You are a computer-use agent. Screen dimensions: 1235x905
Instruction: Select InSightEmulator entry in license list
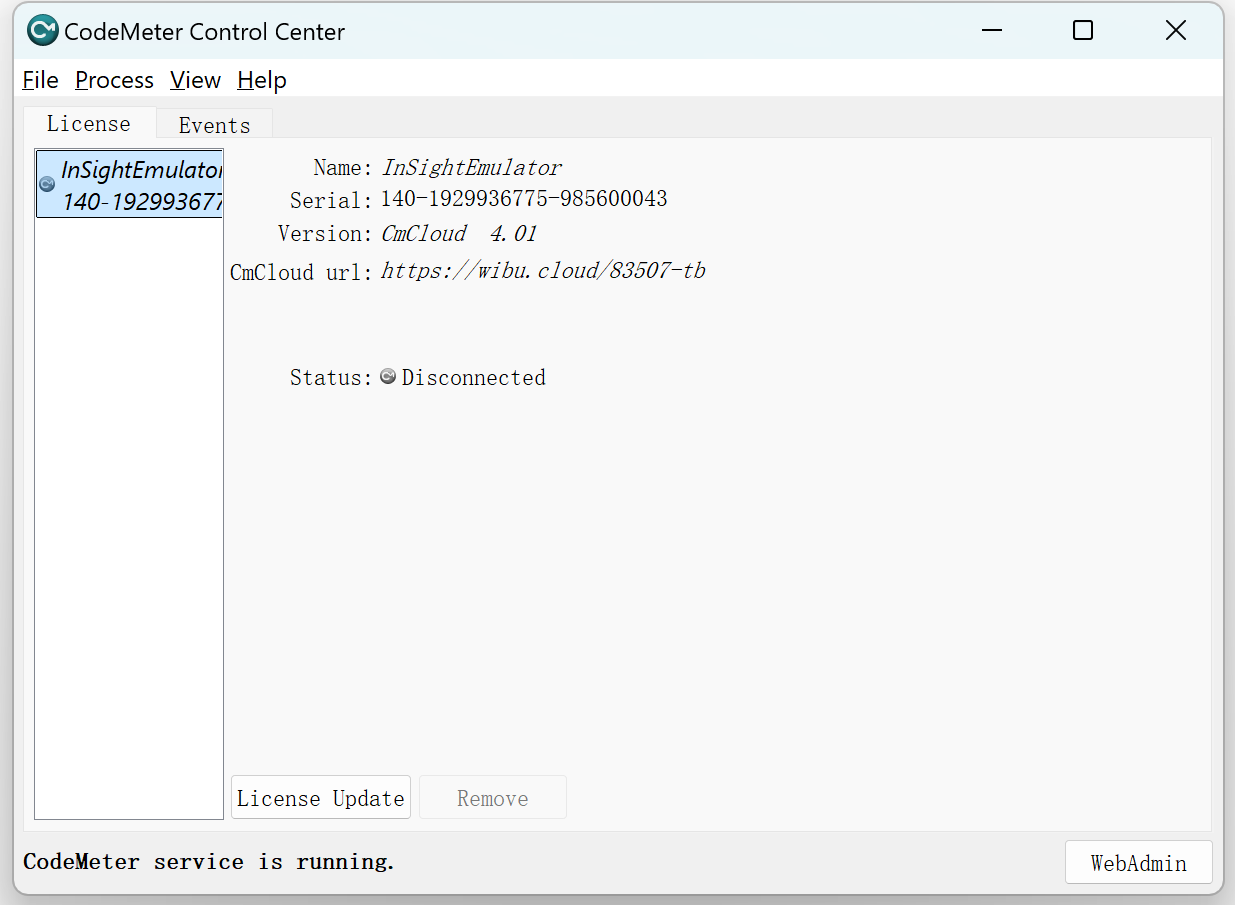(x=140, y=185)
